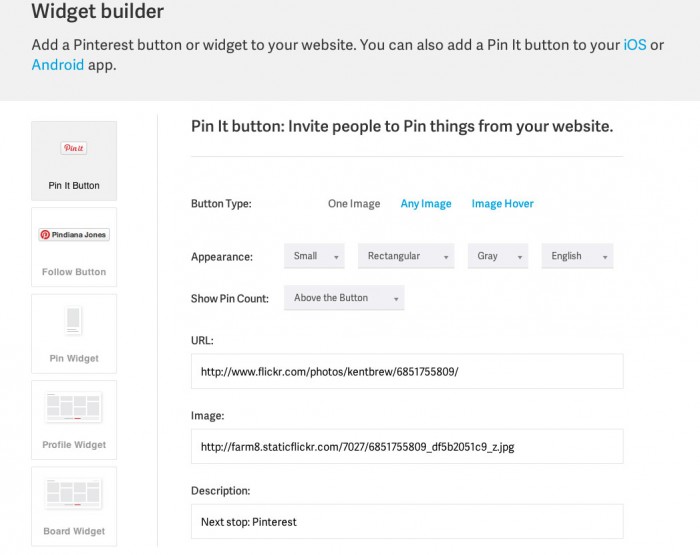Focus the Description text field

407,521
